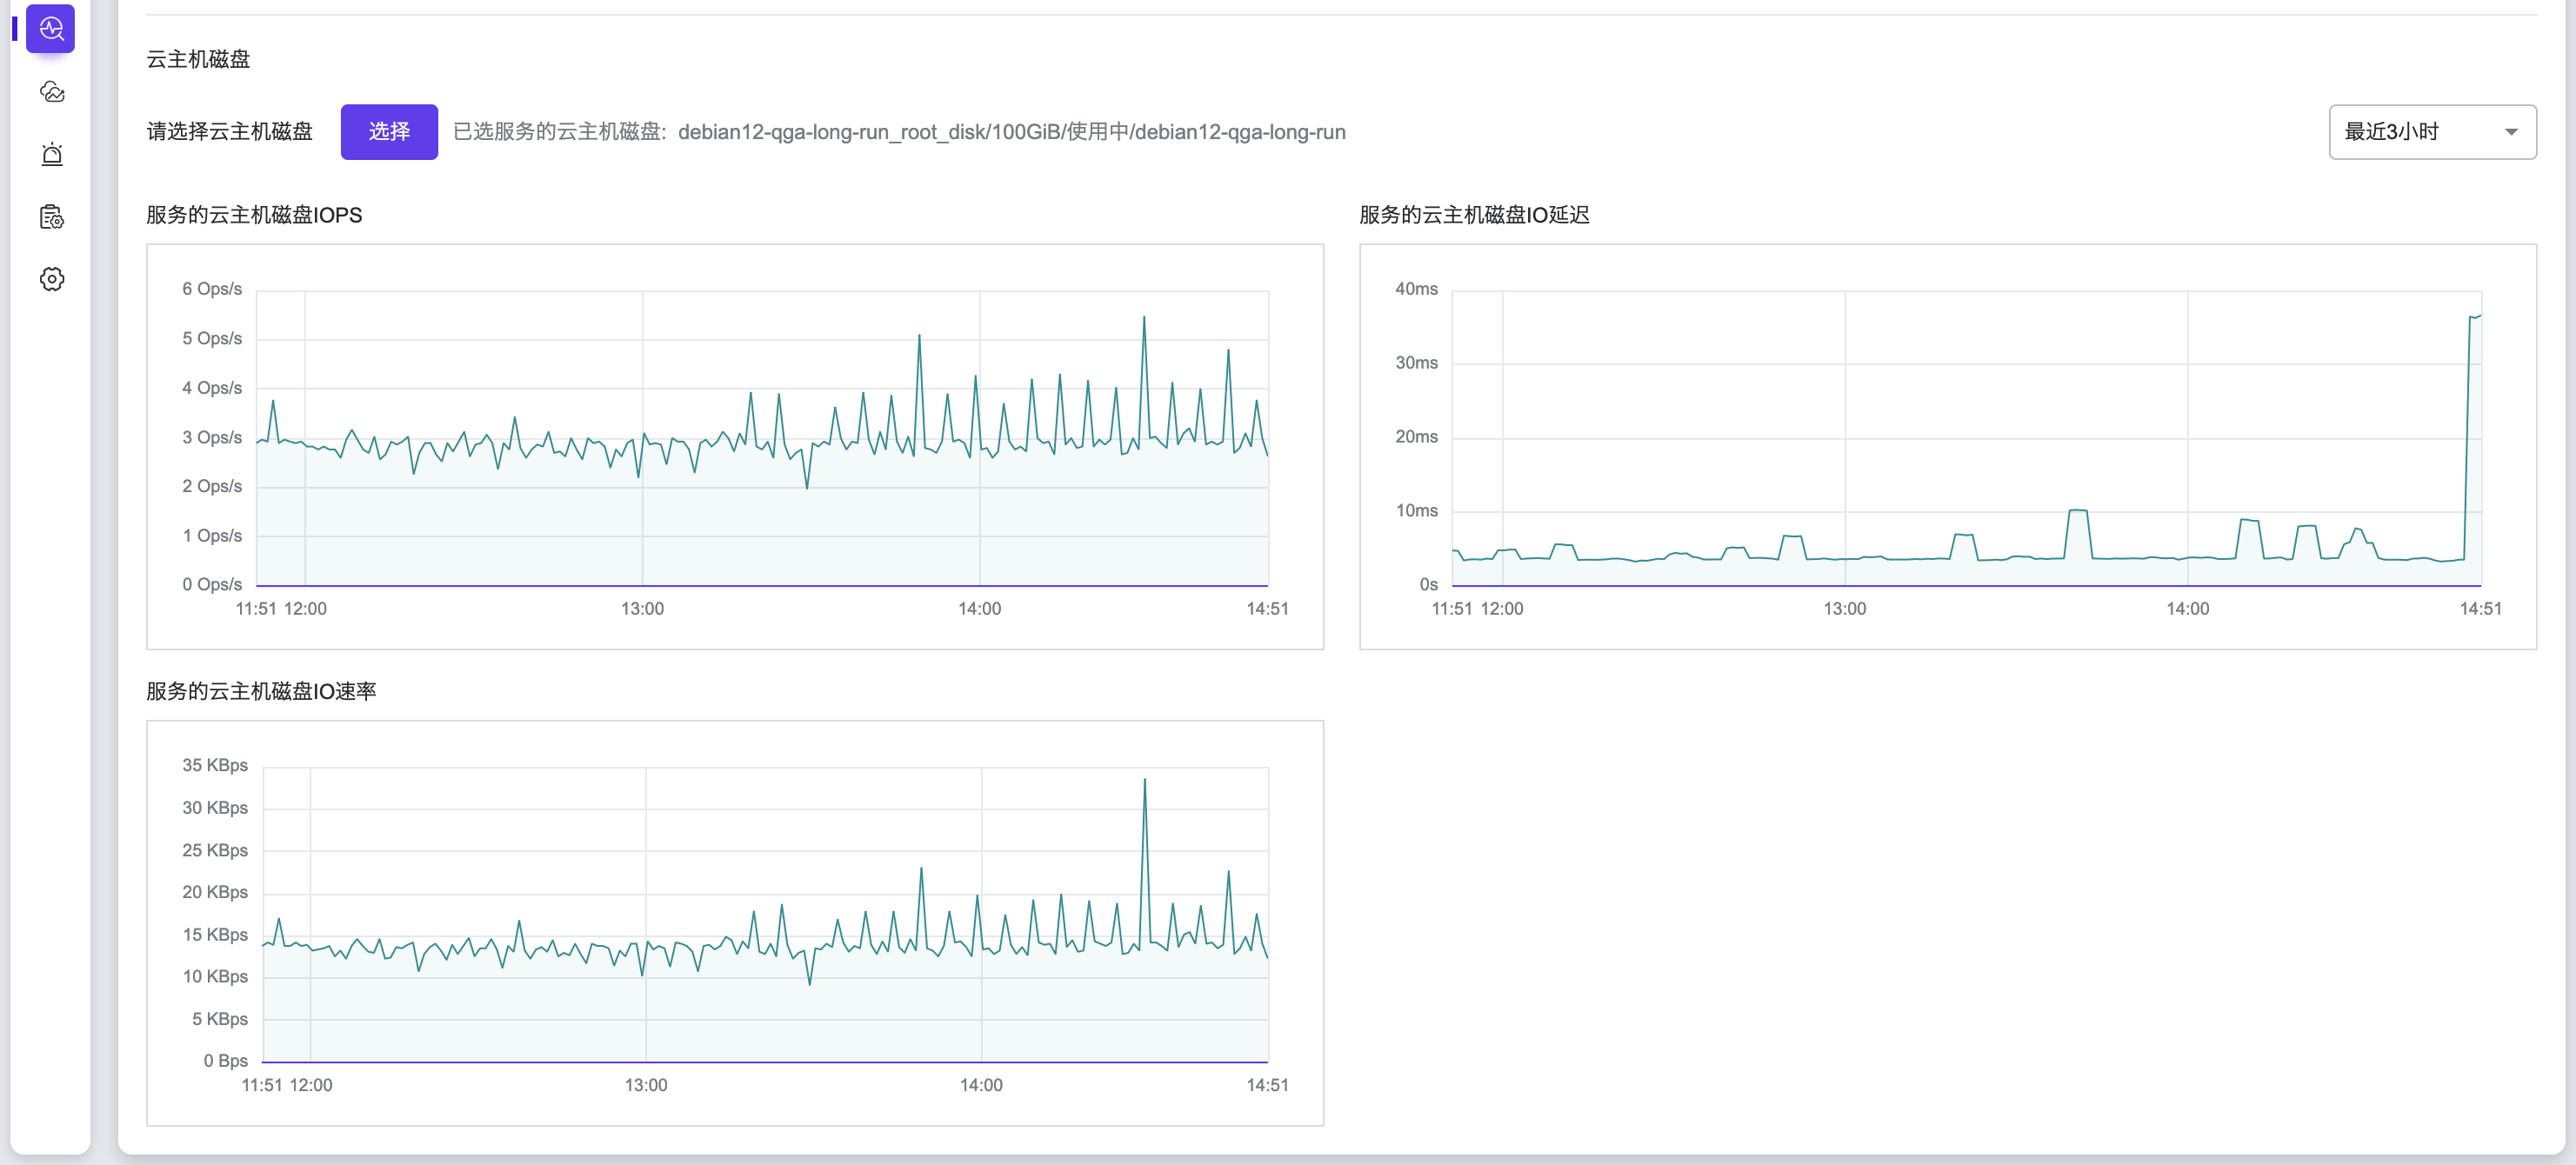Viewport: 2576px width, 1165px height.
Task: Open the 最近3小时 time range dropdown
Action: point(2432,132)
